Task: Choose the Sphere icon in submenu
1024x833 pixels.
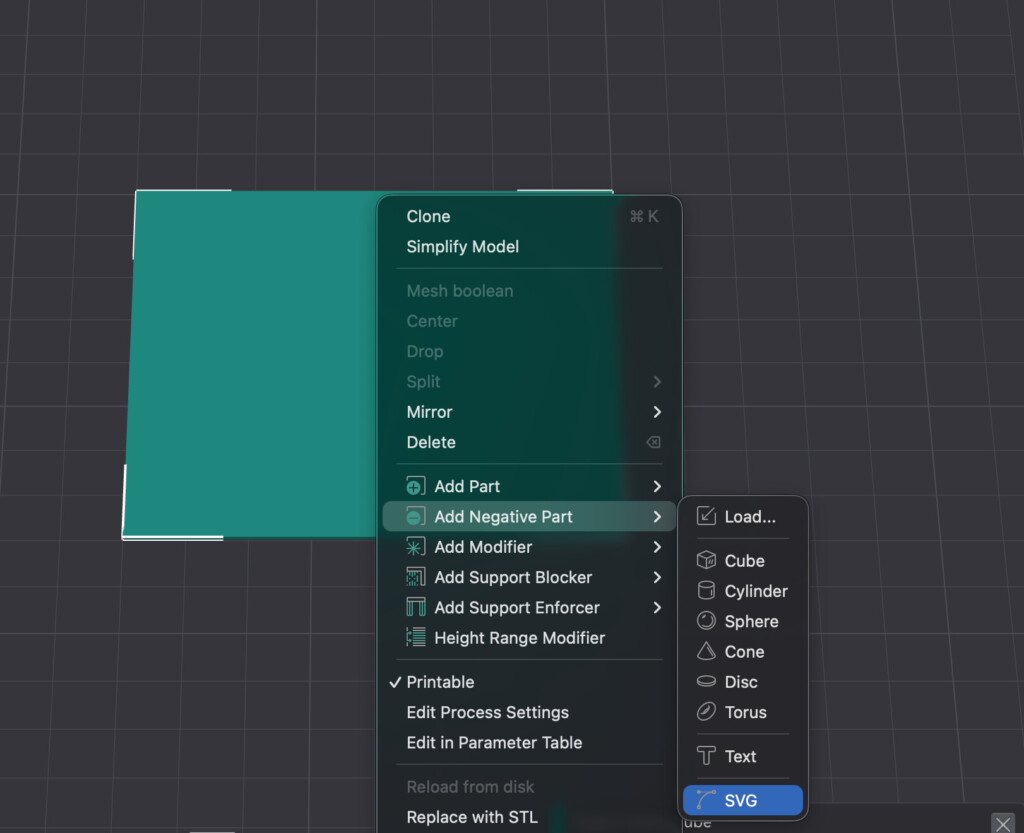Action: pos(706,621)
